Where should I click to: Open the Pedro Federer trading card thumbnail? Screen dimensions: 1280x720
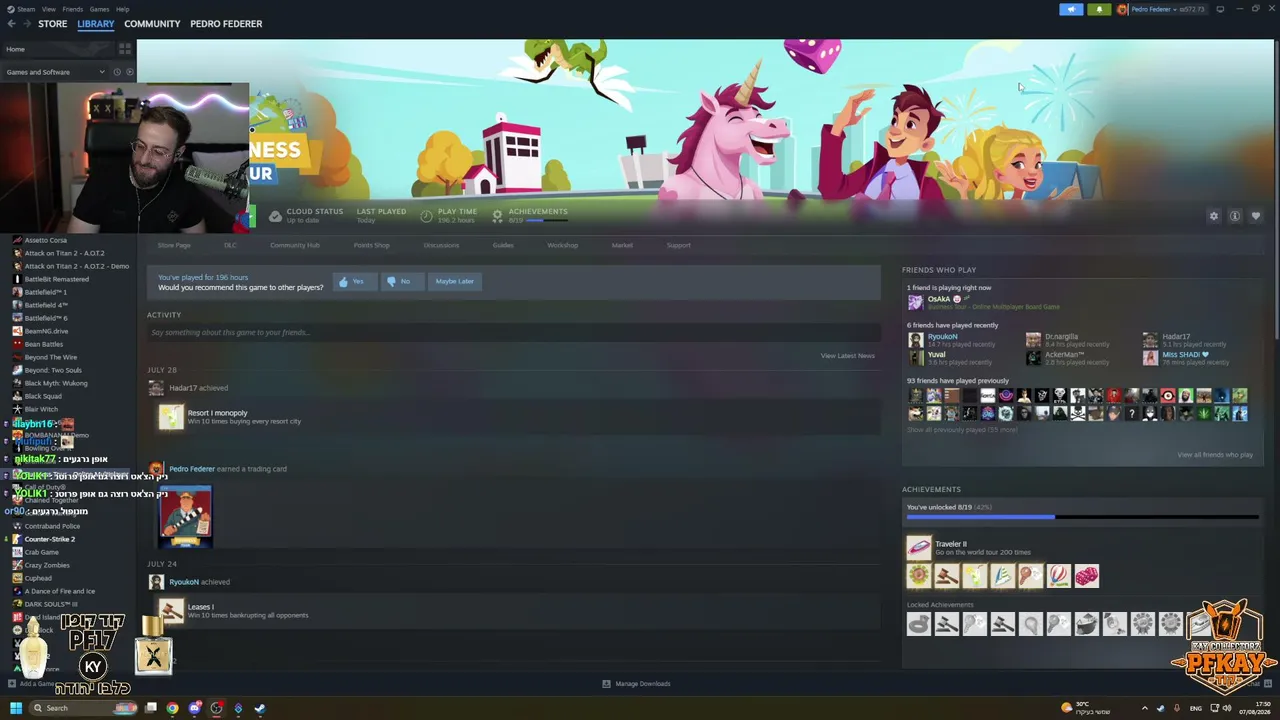(185, 516)
